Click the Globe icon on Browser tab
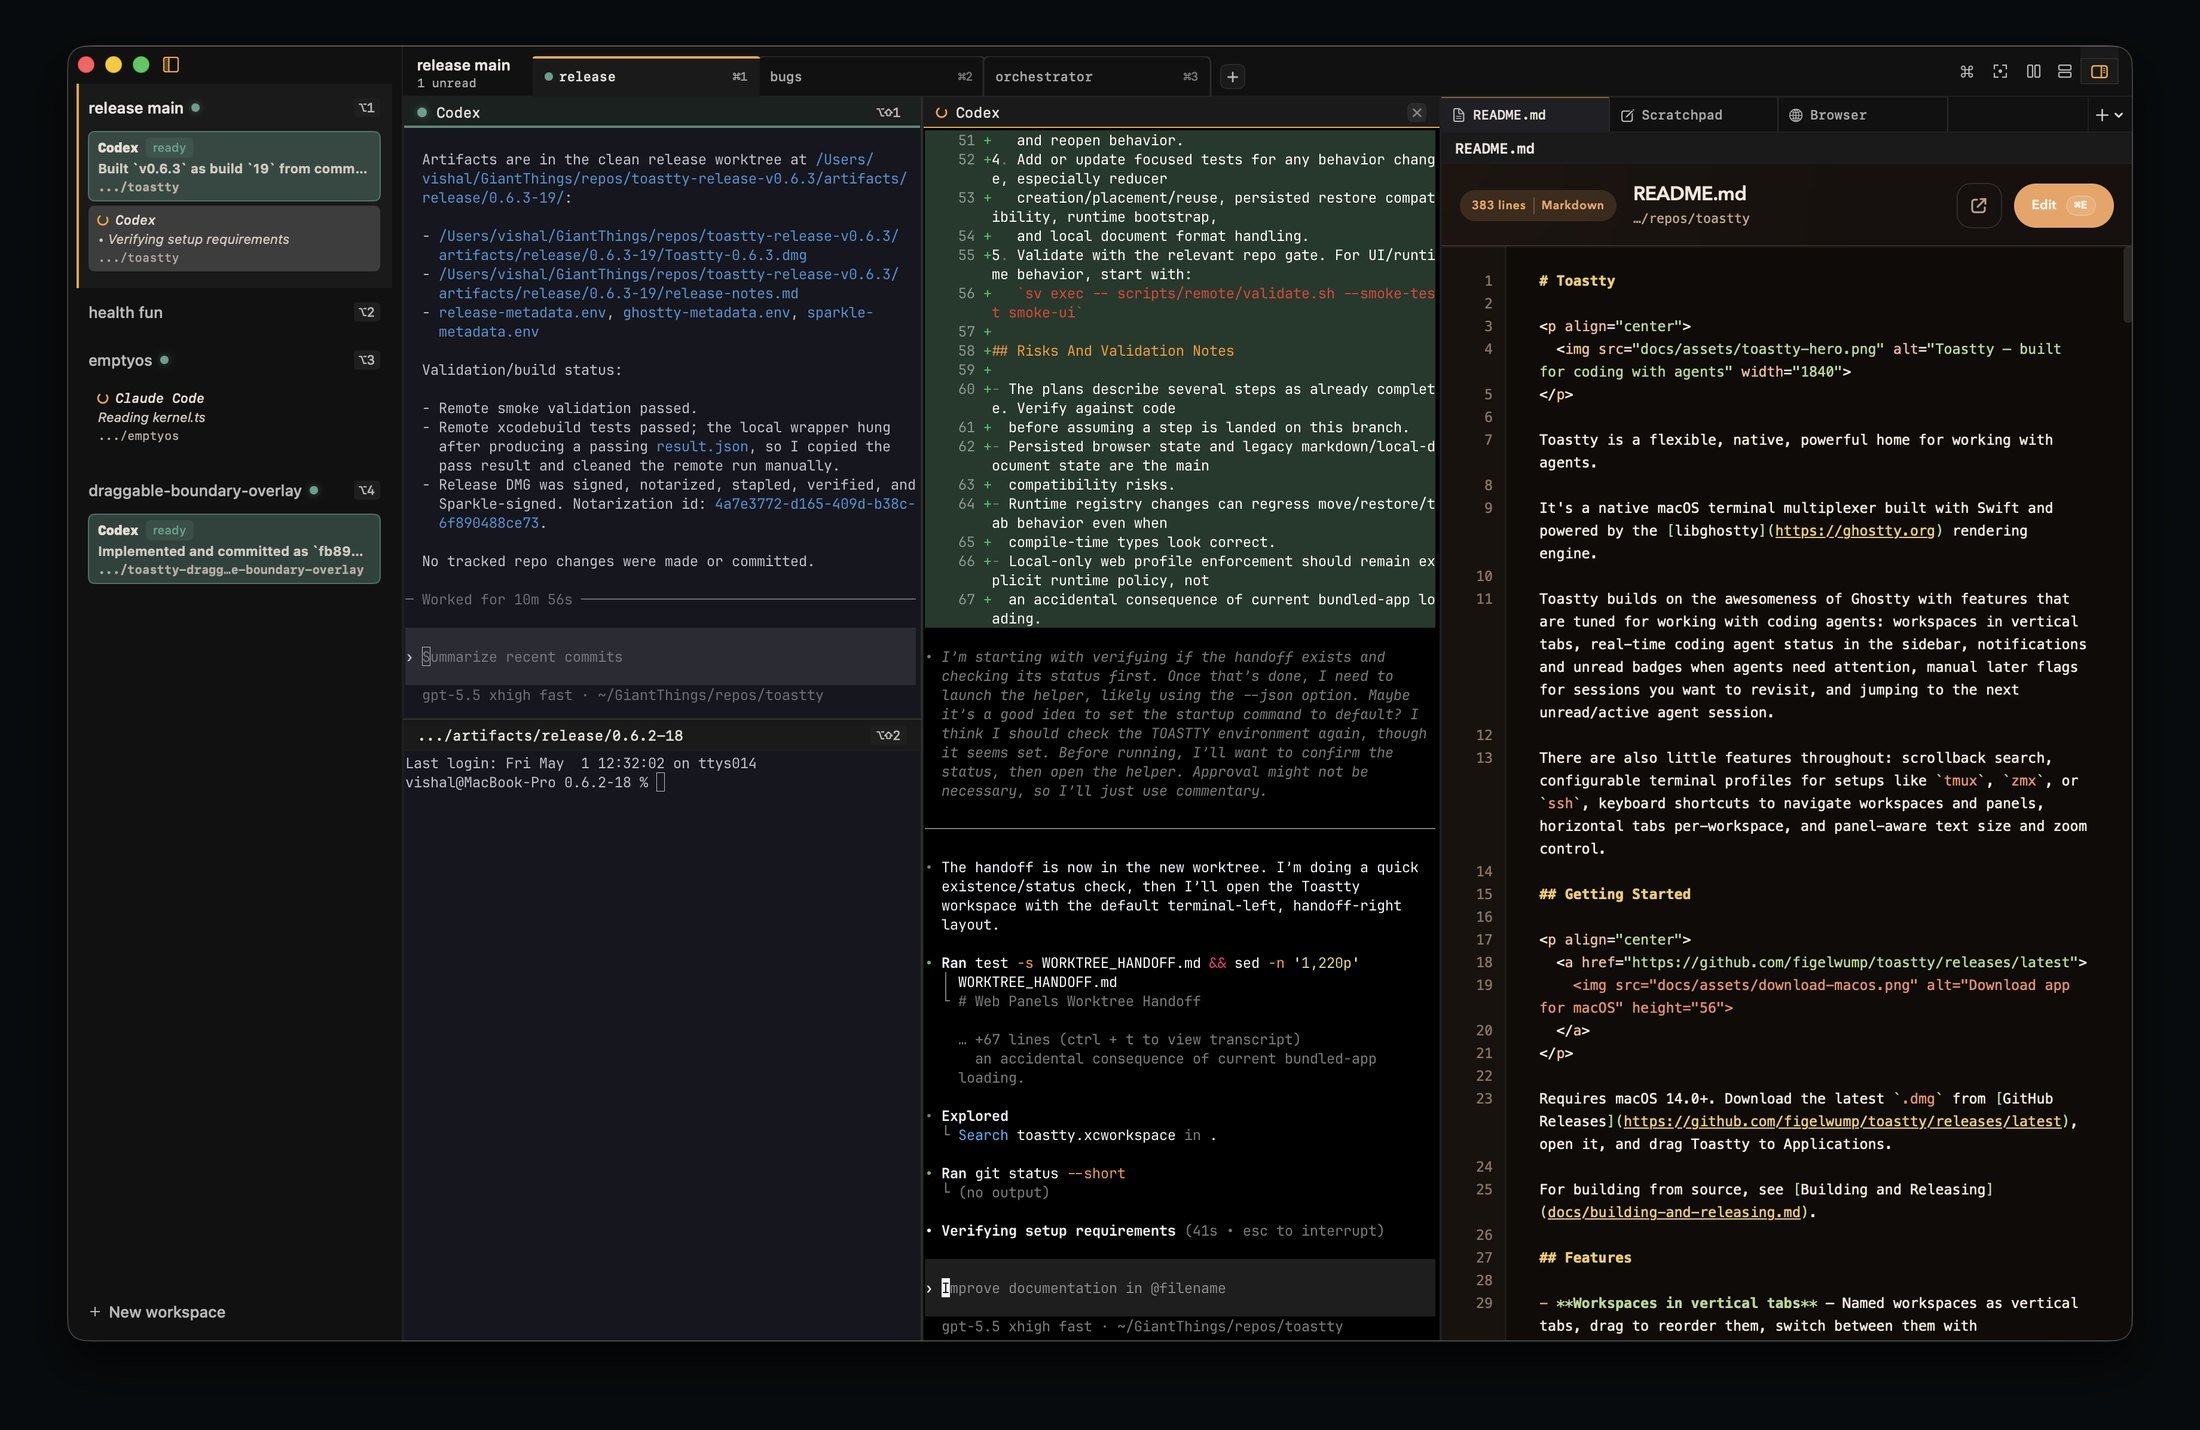 1795,116
